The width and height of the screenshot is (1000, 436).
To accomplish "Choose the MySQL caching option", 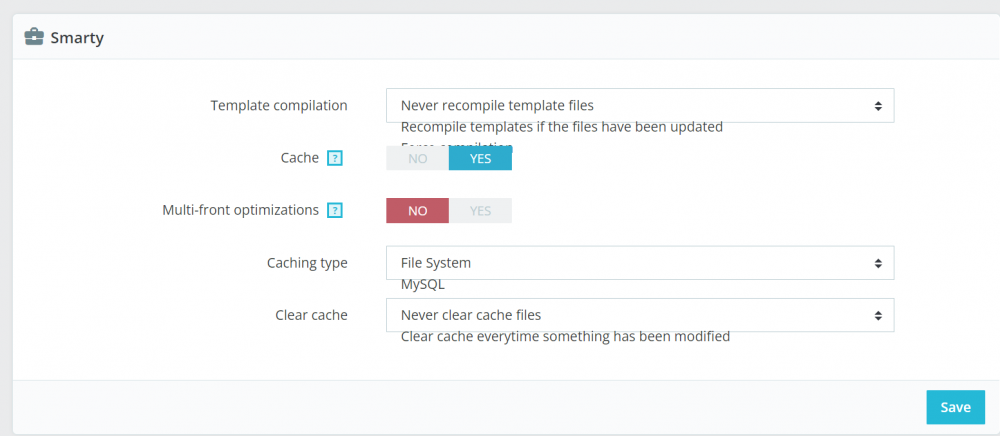I will point(422,284).
